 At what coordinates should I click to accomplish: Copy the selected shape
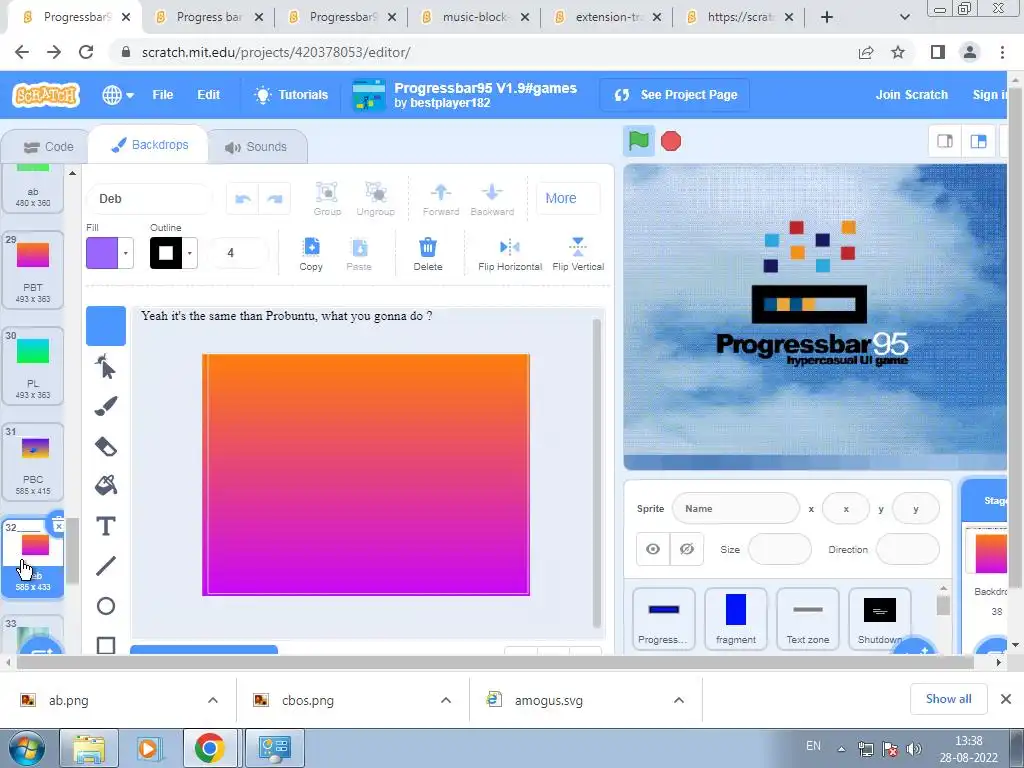[311, 253]
